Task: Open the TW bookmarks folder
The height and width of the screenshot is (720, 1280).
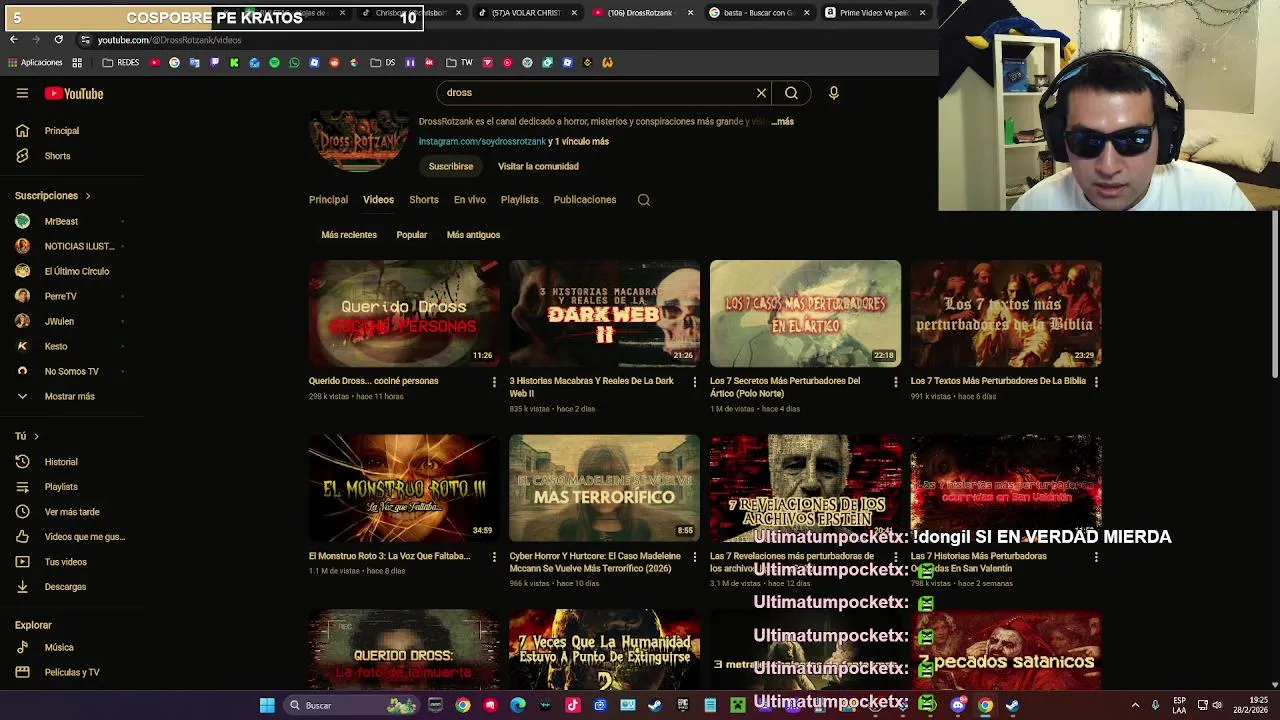Action: (459, 63)
